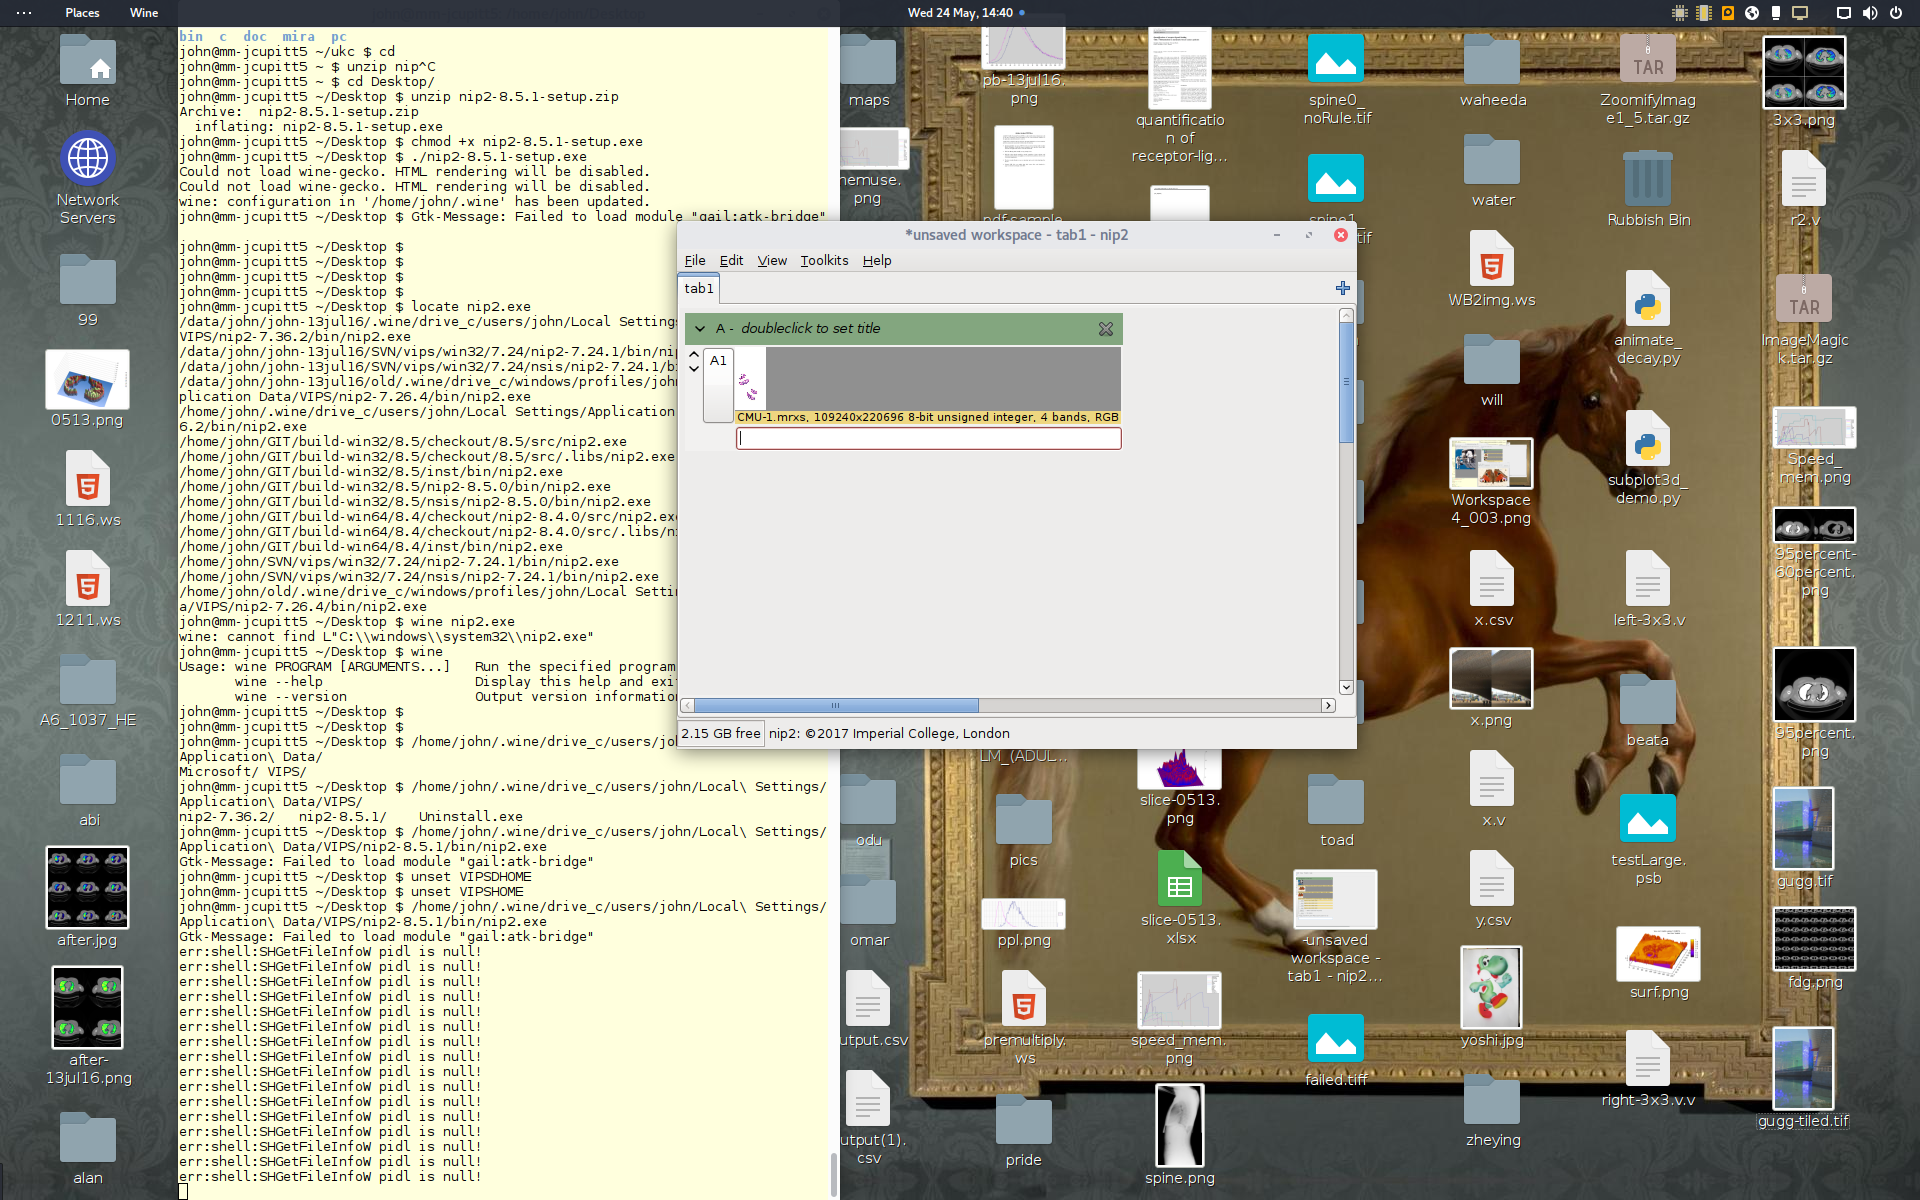
Task: Remove column A using its X icon
Action: (1105, 329)
